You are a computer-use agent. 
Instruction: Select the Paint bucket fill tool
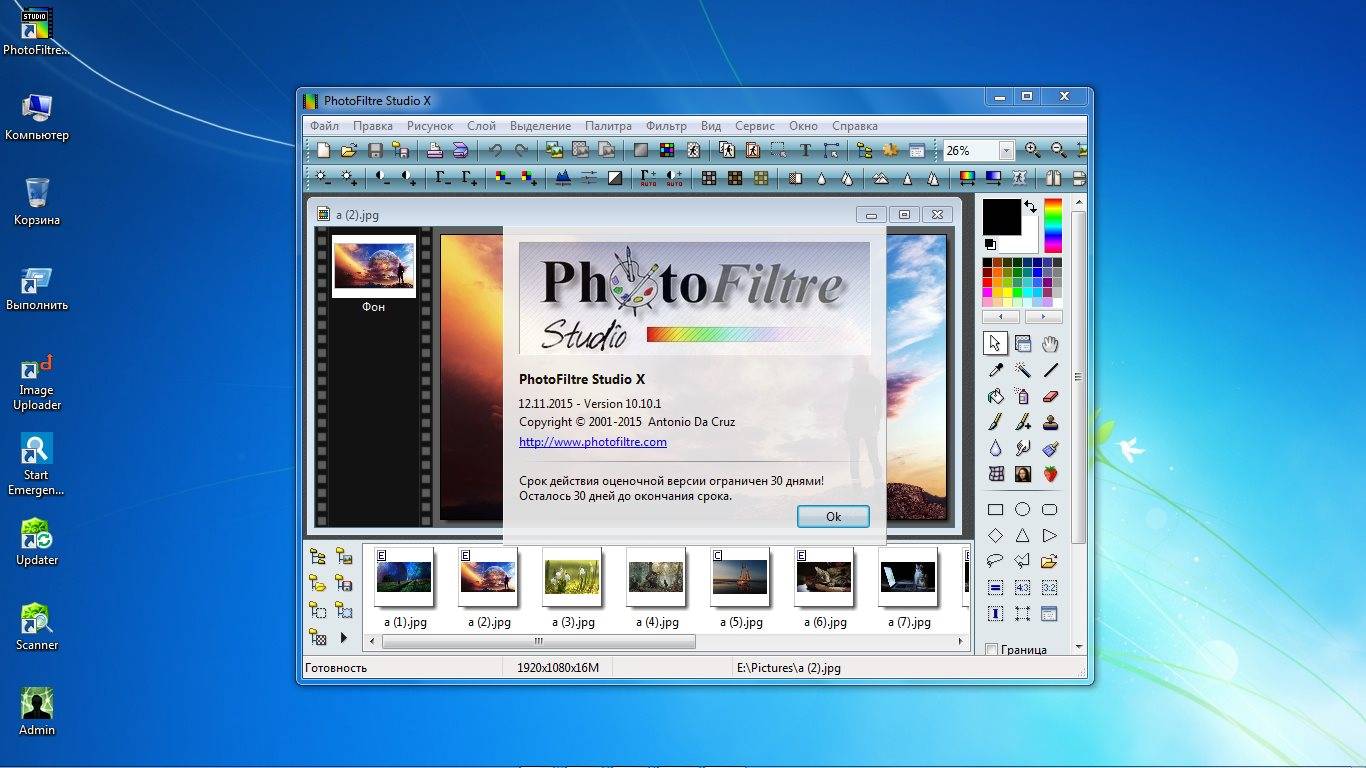click(x=995, y=396)
